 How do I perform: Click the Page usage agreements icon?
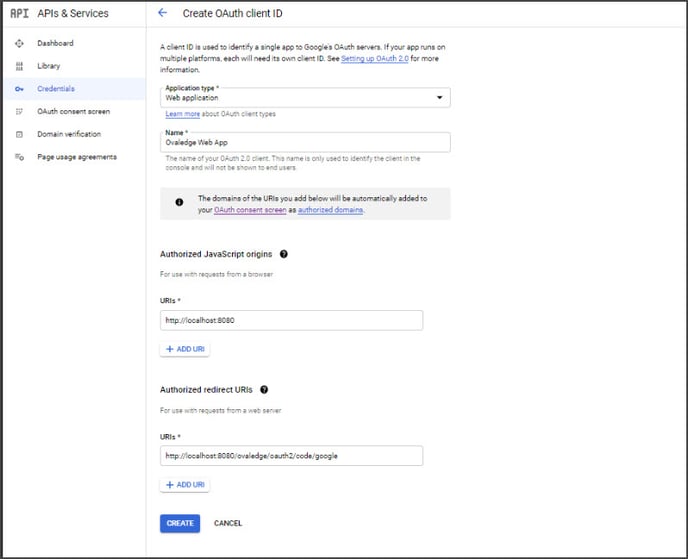[x=19, y=157]
